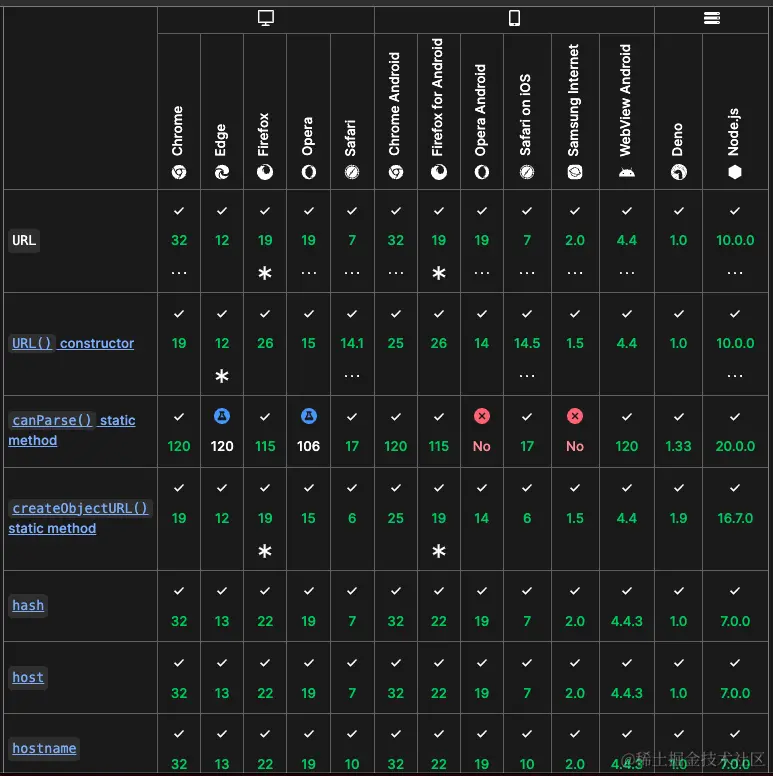
Task: Click the 25 Chrome Android value in createObjectURL row
Action: [x=395, y=518]
